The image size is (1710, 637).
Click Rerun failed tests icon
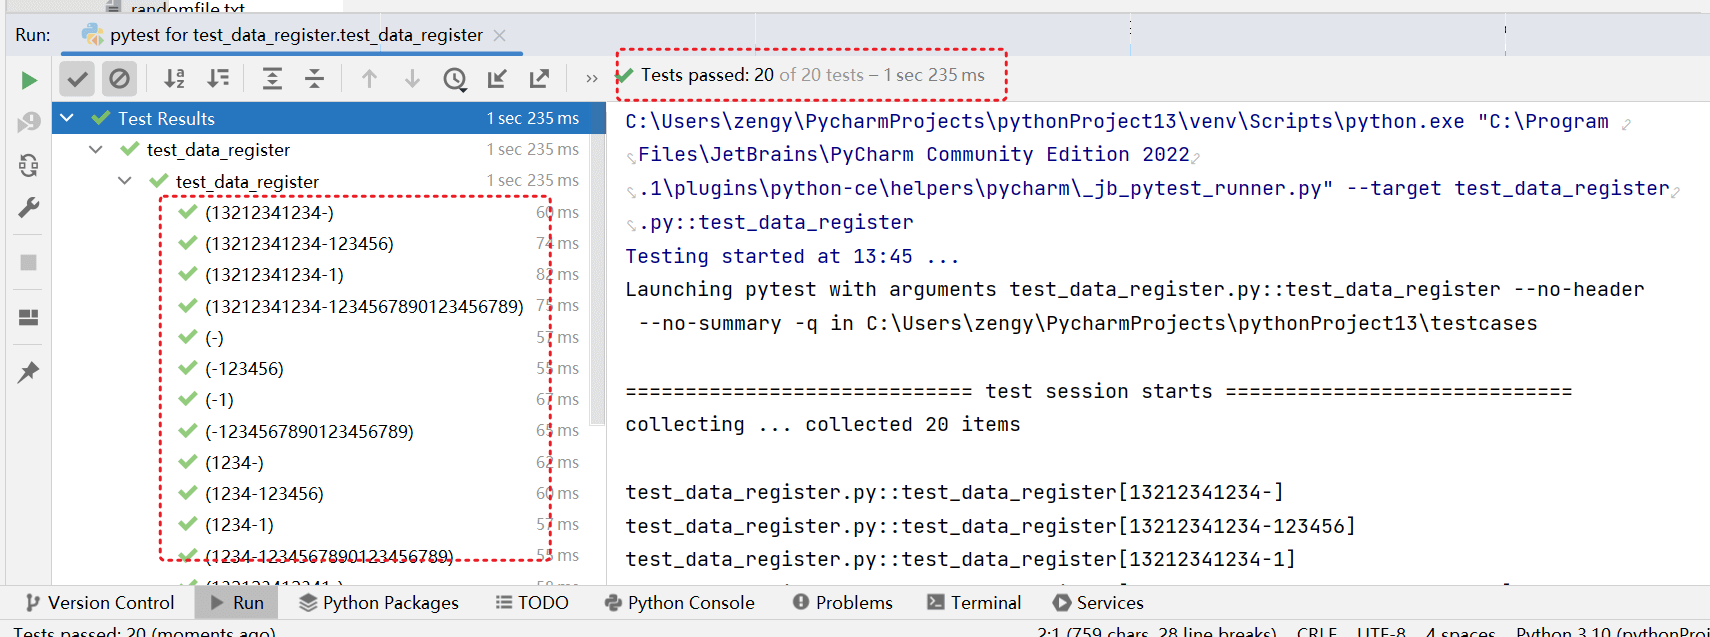click(x=29, y=122)
